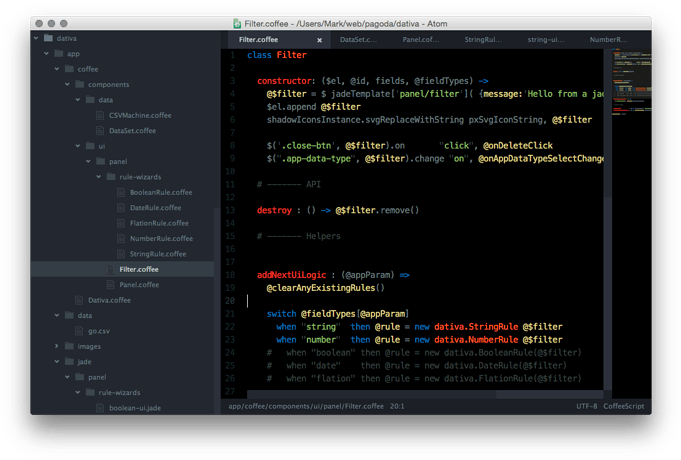Click the CoffeeScript grammar selector in status bar
Viewport: 681px width, 460px height.
point(624,406)
